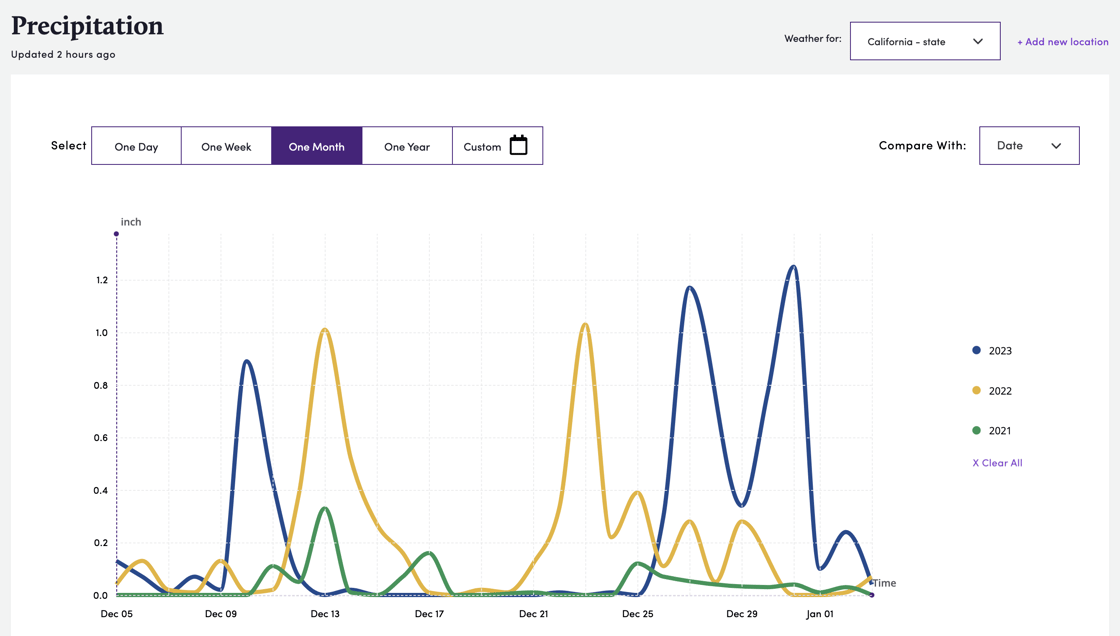Image resolution: width=1120 pixels, height=636 pixels.
Task: Click the Weather for: label
Action: (x=813, y=39)
